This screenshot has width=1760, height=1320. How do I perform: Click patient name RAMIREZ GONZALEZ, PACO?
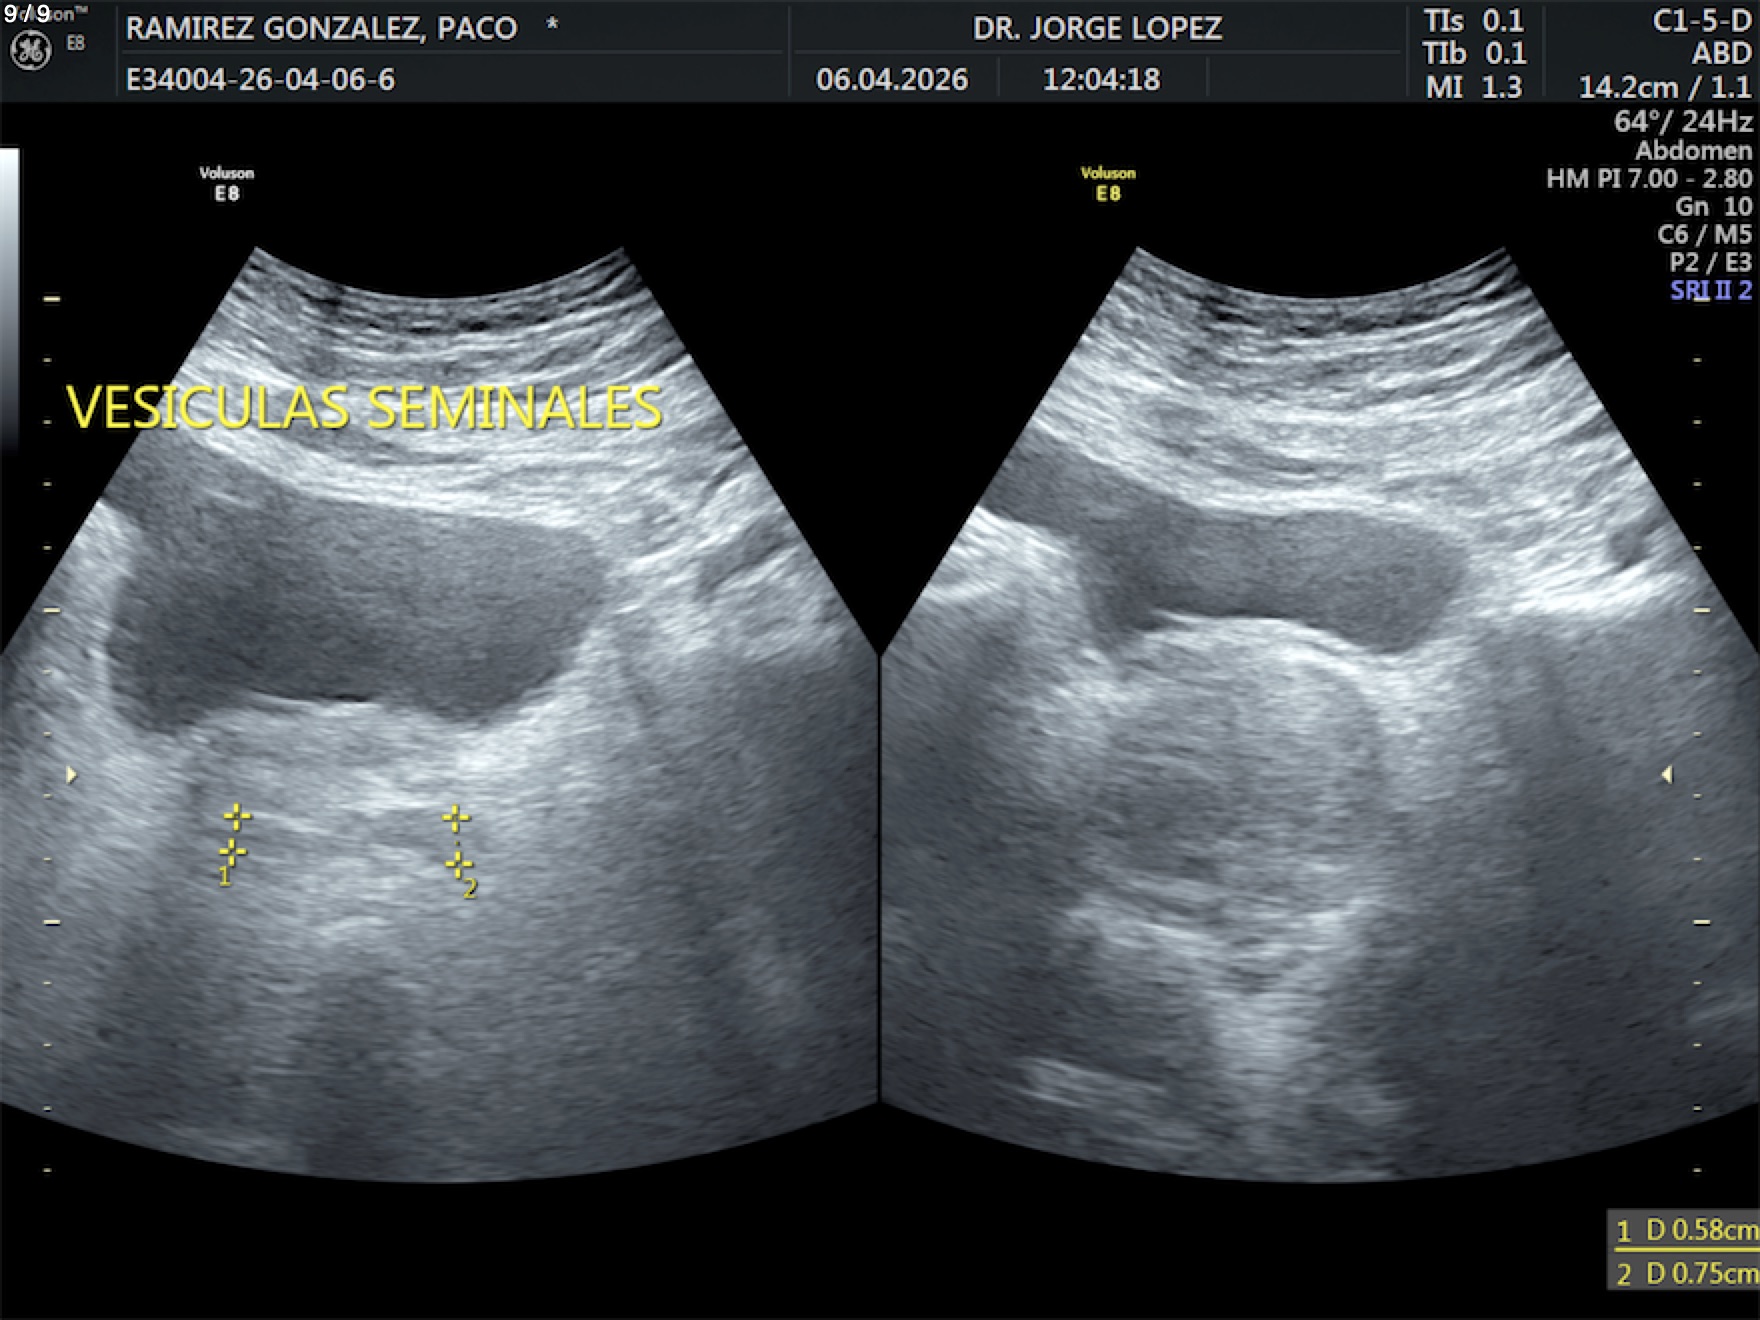point(321,28)
